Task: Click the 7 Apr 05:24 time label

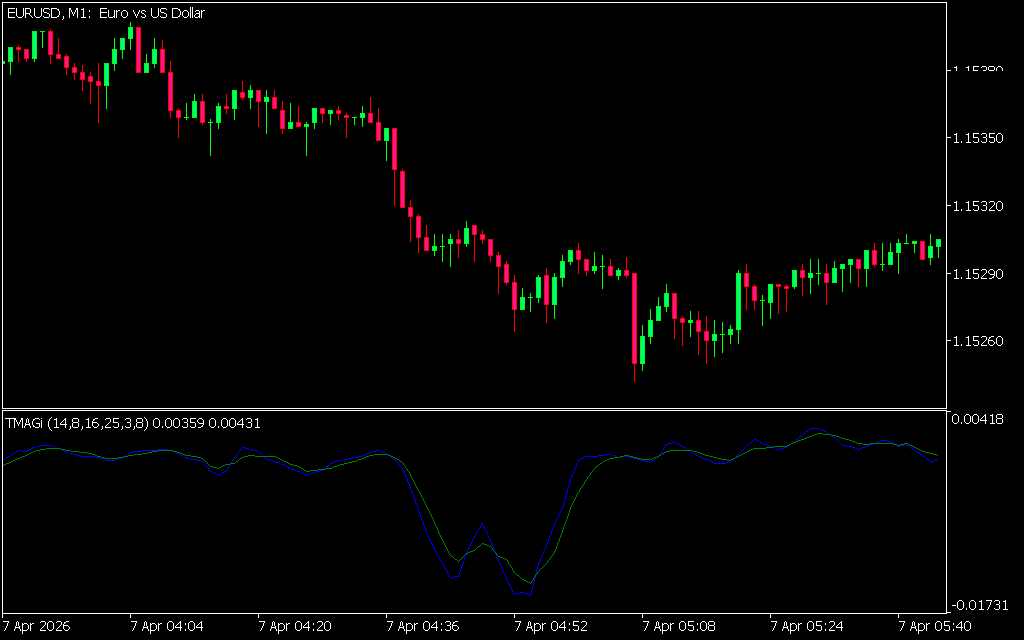Action: [x=807, y=627]
